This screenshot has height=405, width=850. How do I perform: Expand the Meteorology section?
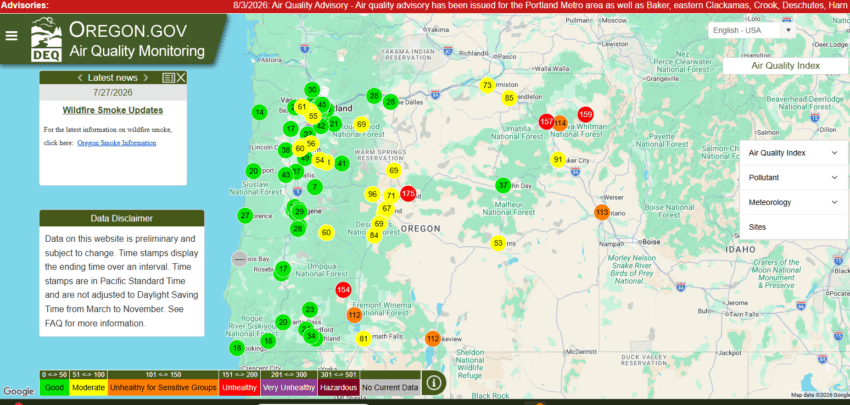pyautogui.click(x=793, y=202)
